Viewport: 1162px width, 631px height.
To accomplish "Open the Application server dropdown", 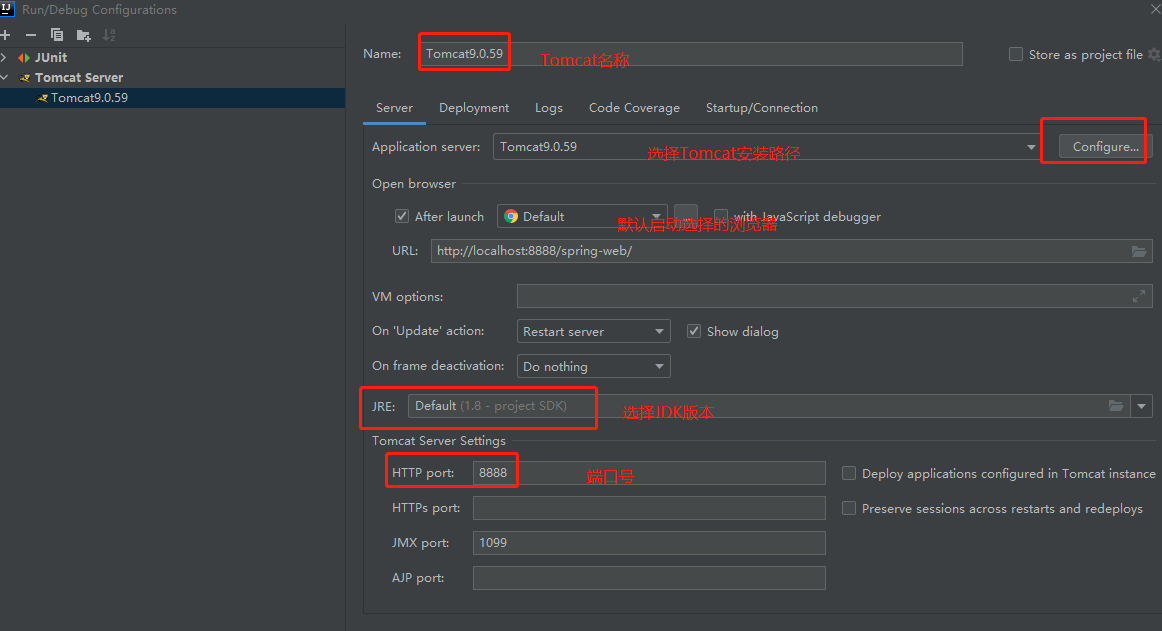I will pyautogui.click(x=1031, y=147).
